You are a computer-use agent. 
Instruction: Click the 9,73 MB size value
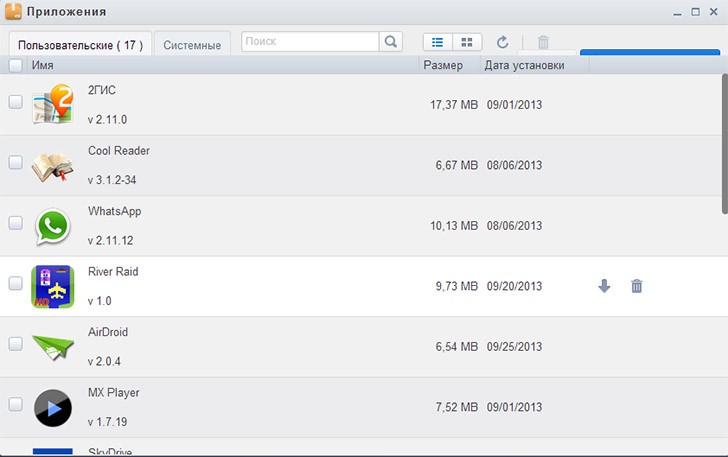point(456,286)
